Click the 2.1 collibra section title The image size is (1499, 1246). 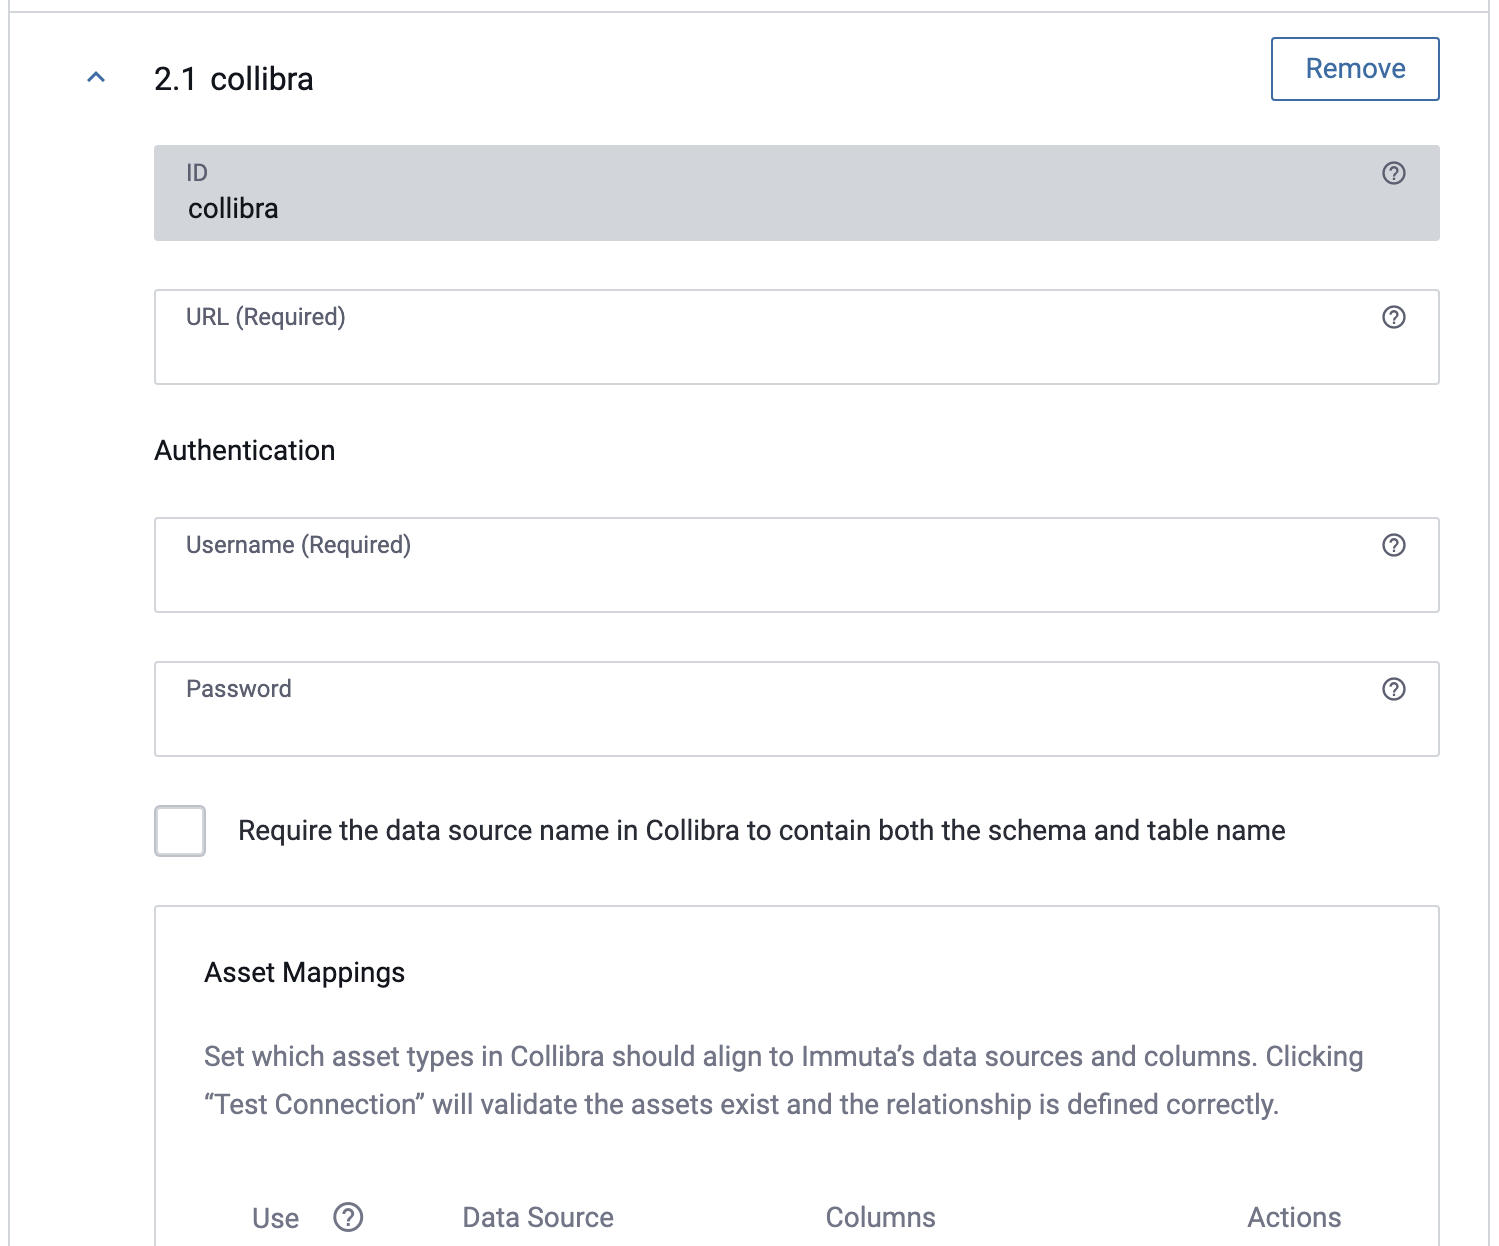coord(234,79)
